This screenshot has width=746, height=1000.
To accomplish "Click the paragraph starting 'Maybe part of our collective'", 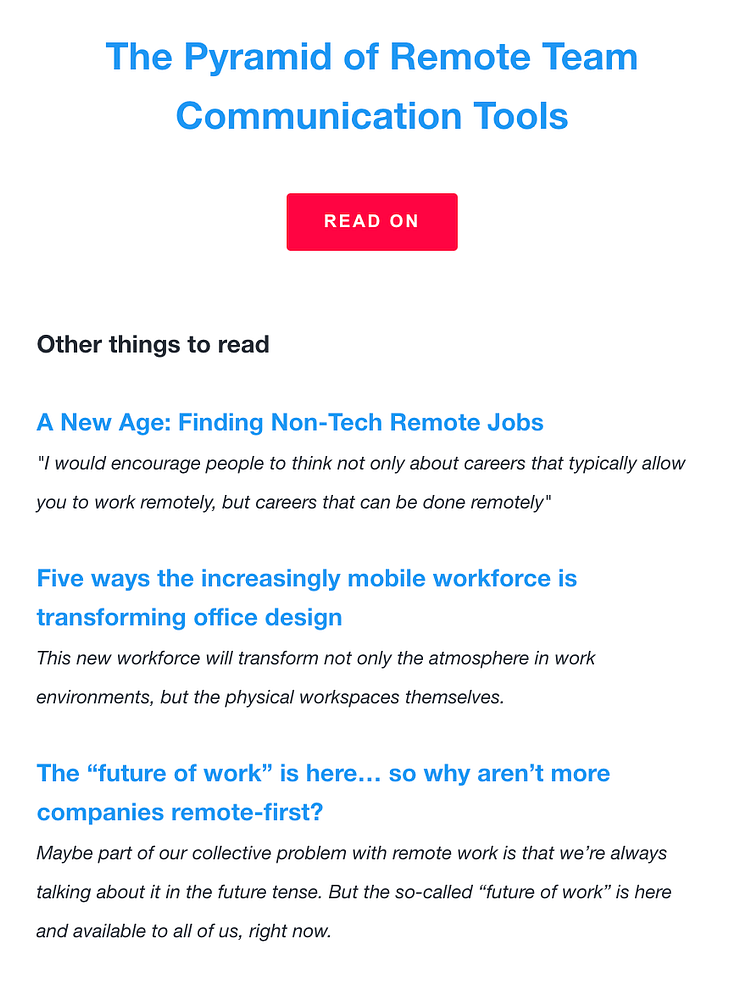I will (354, 892).
